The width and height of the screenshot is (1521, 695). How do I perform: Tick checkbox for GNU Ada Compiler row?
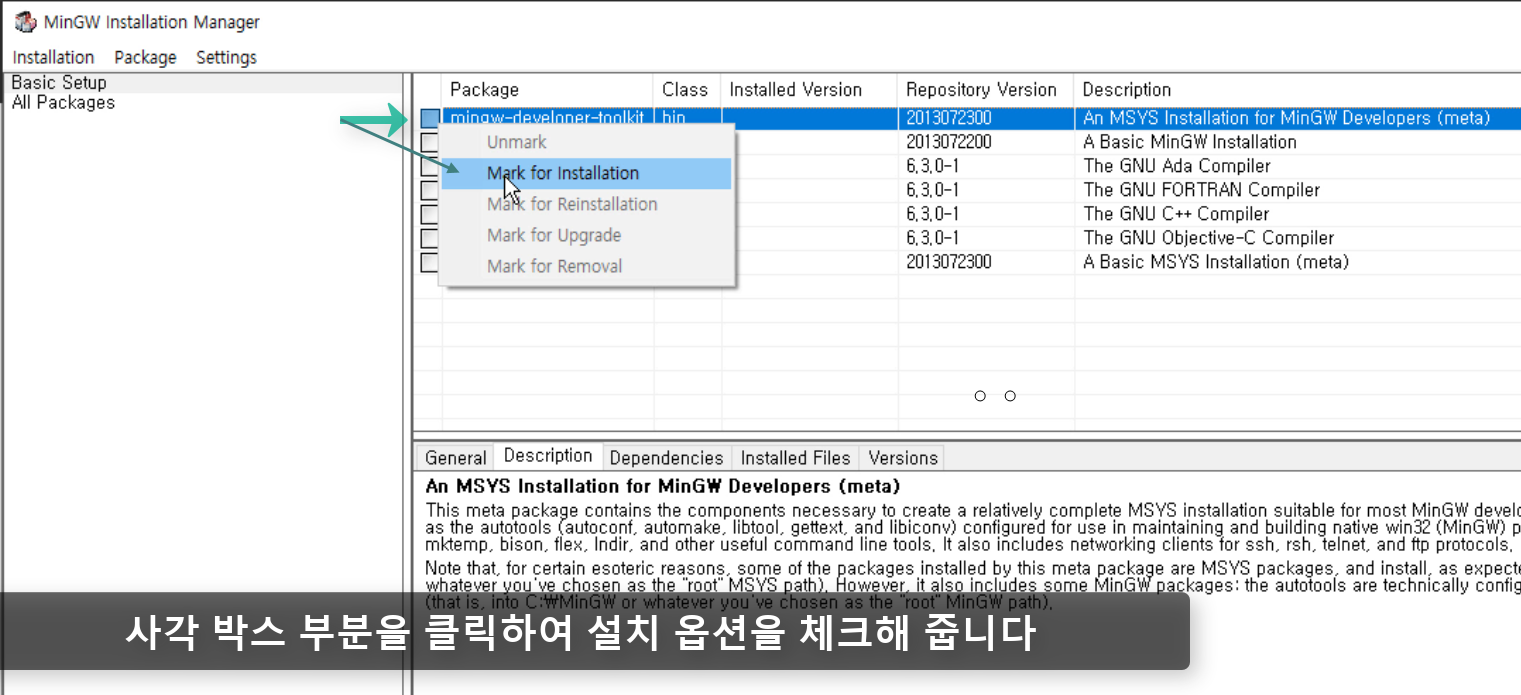429,166
